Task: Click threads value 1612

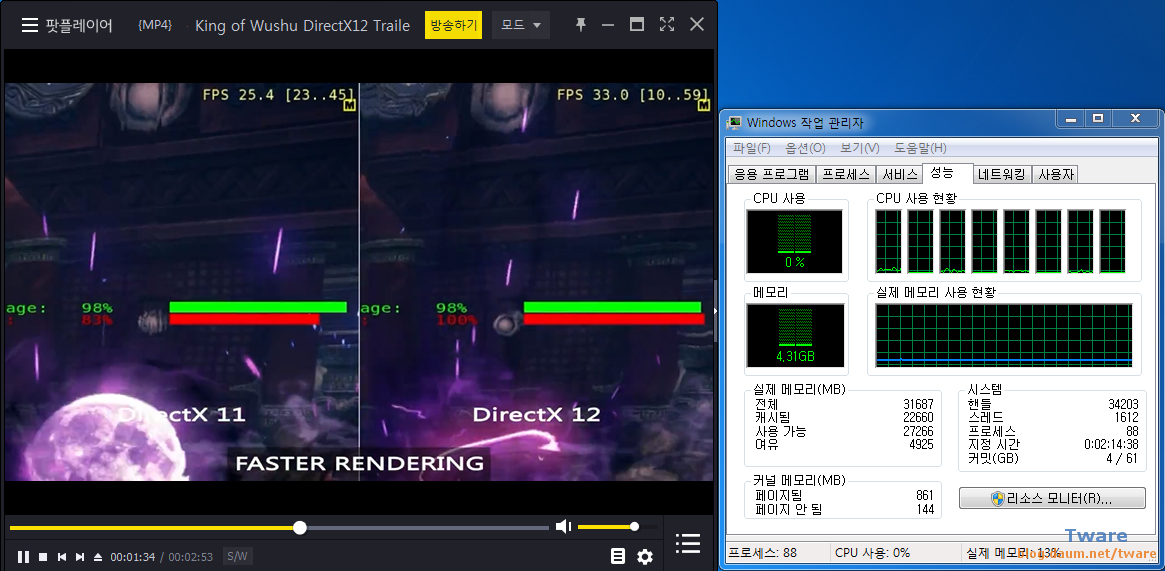Action: pos(1126,418)
